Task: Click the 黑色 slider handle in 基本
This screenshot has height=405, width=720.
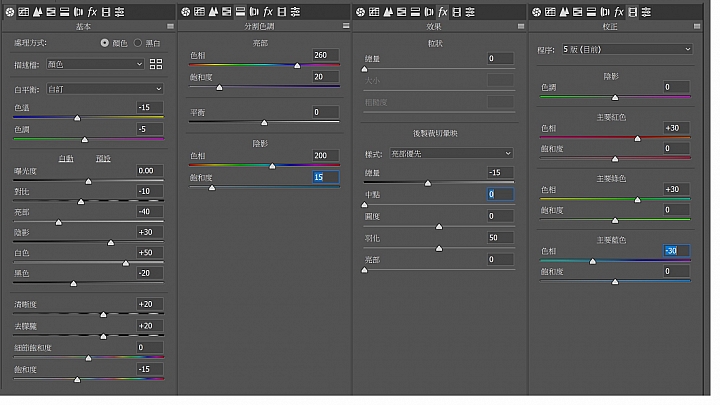Action: pos(73,284)
